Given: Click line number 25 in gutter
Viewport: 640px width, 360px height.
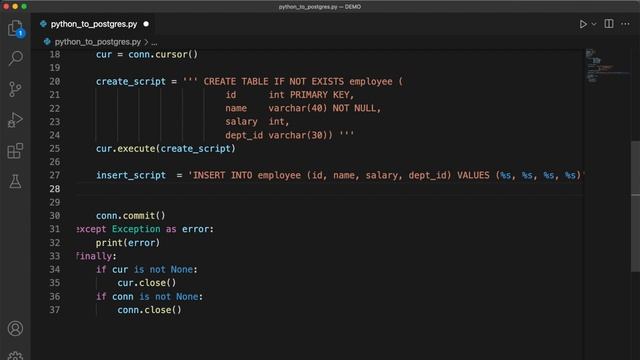Looking at the screenshot, I should coord(55,149).
